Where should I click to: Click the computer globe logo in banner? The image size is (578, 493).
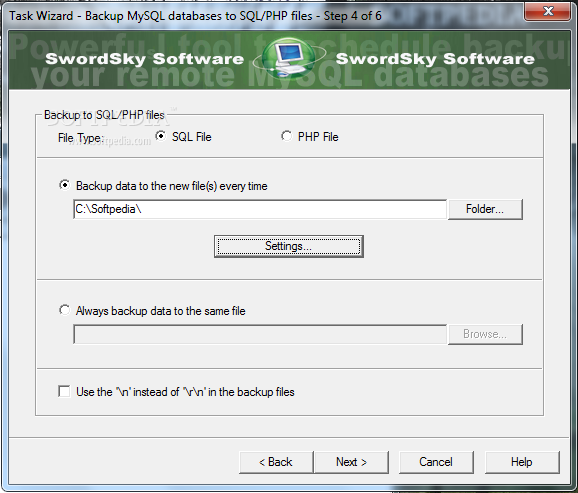289,58
